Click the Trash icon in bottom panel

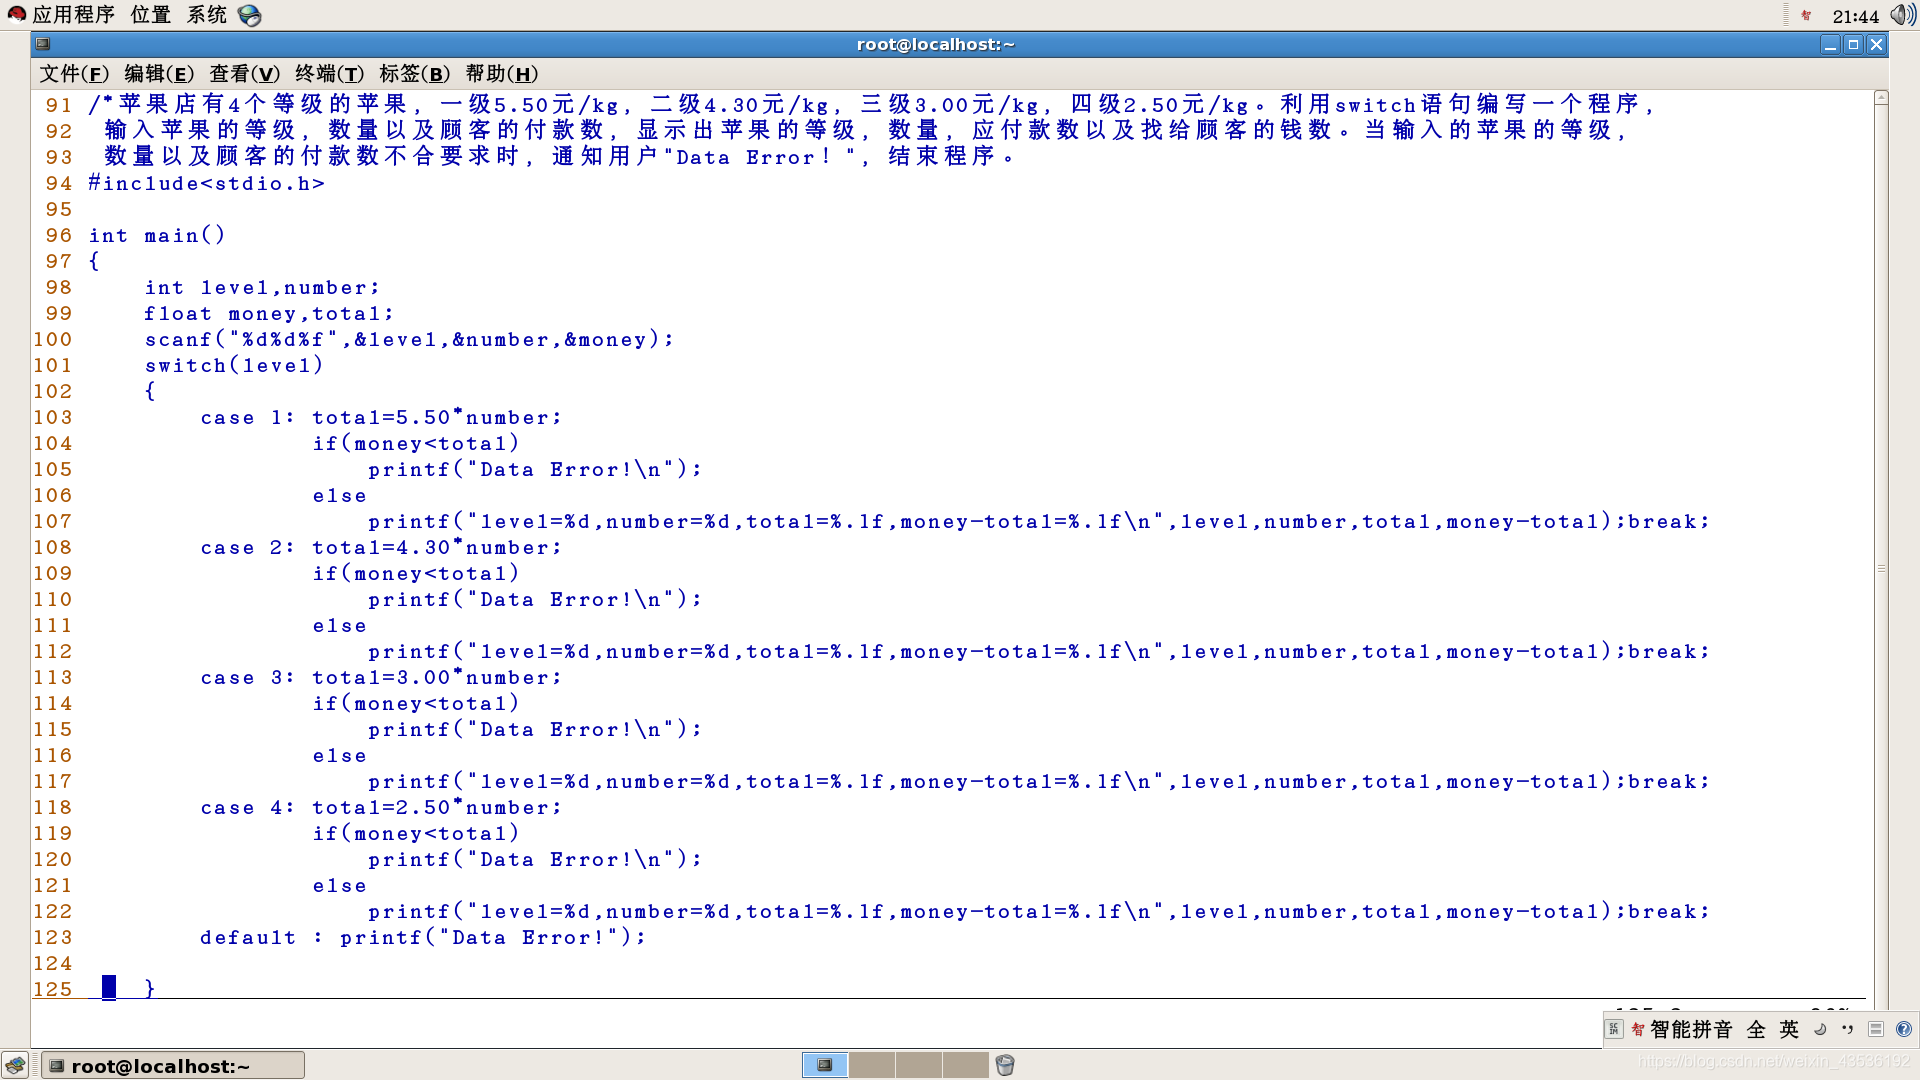coord(1005,1065)
